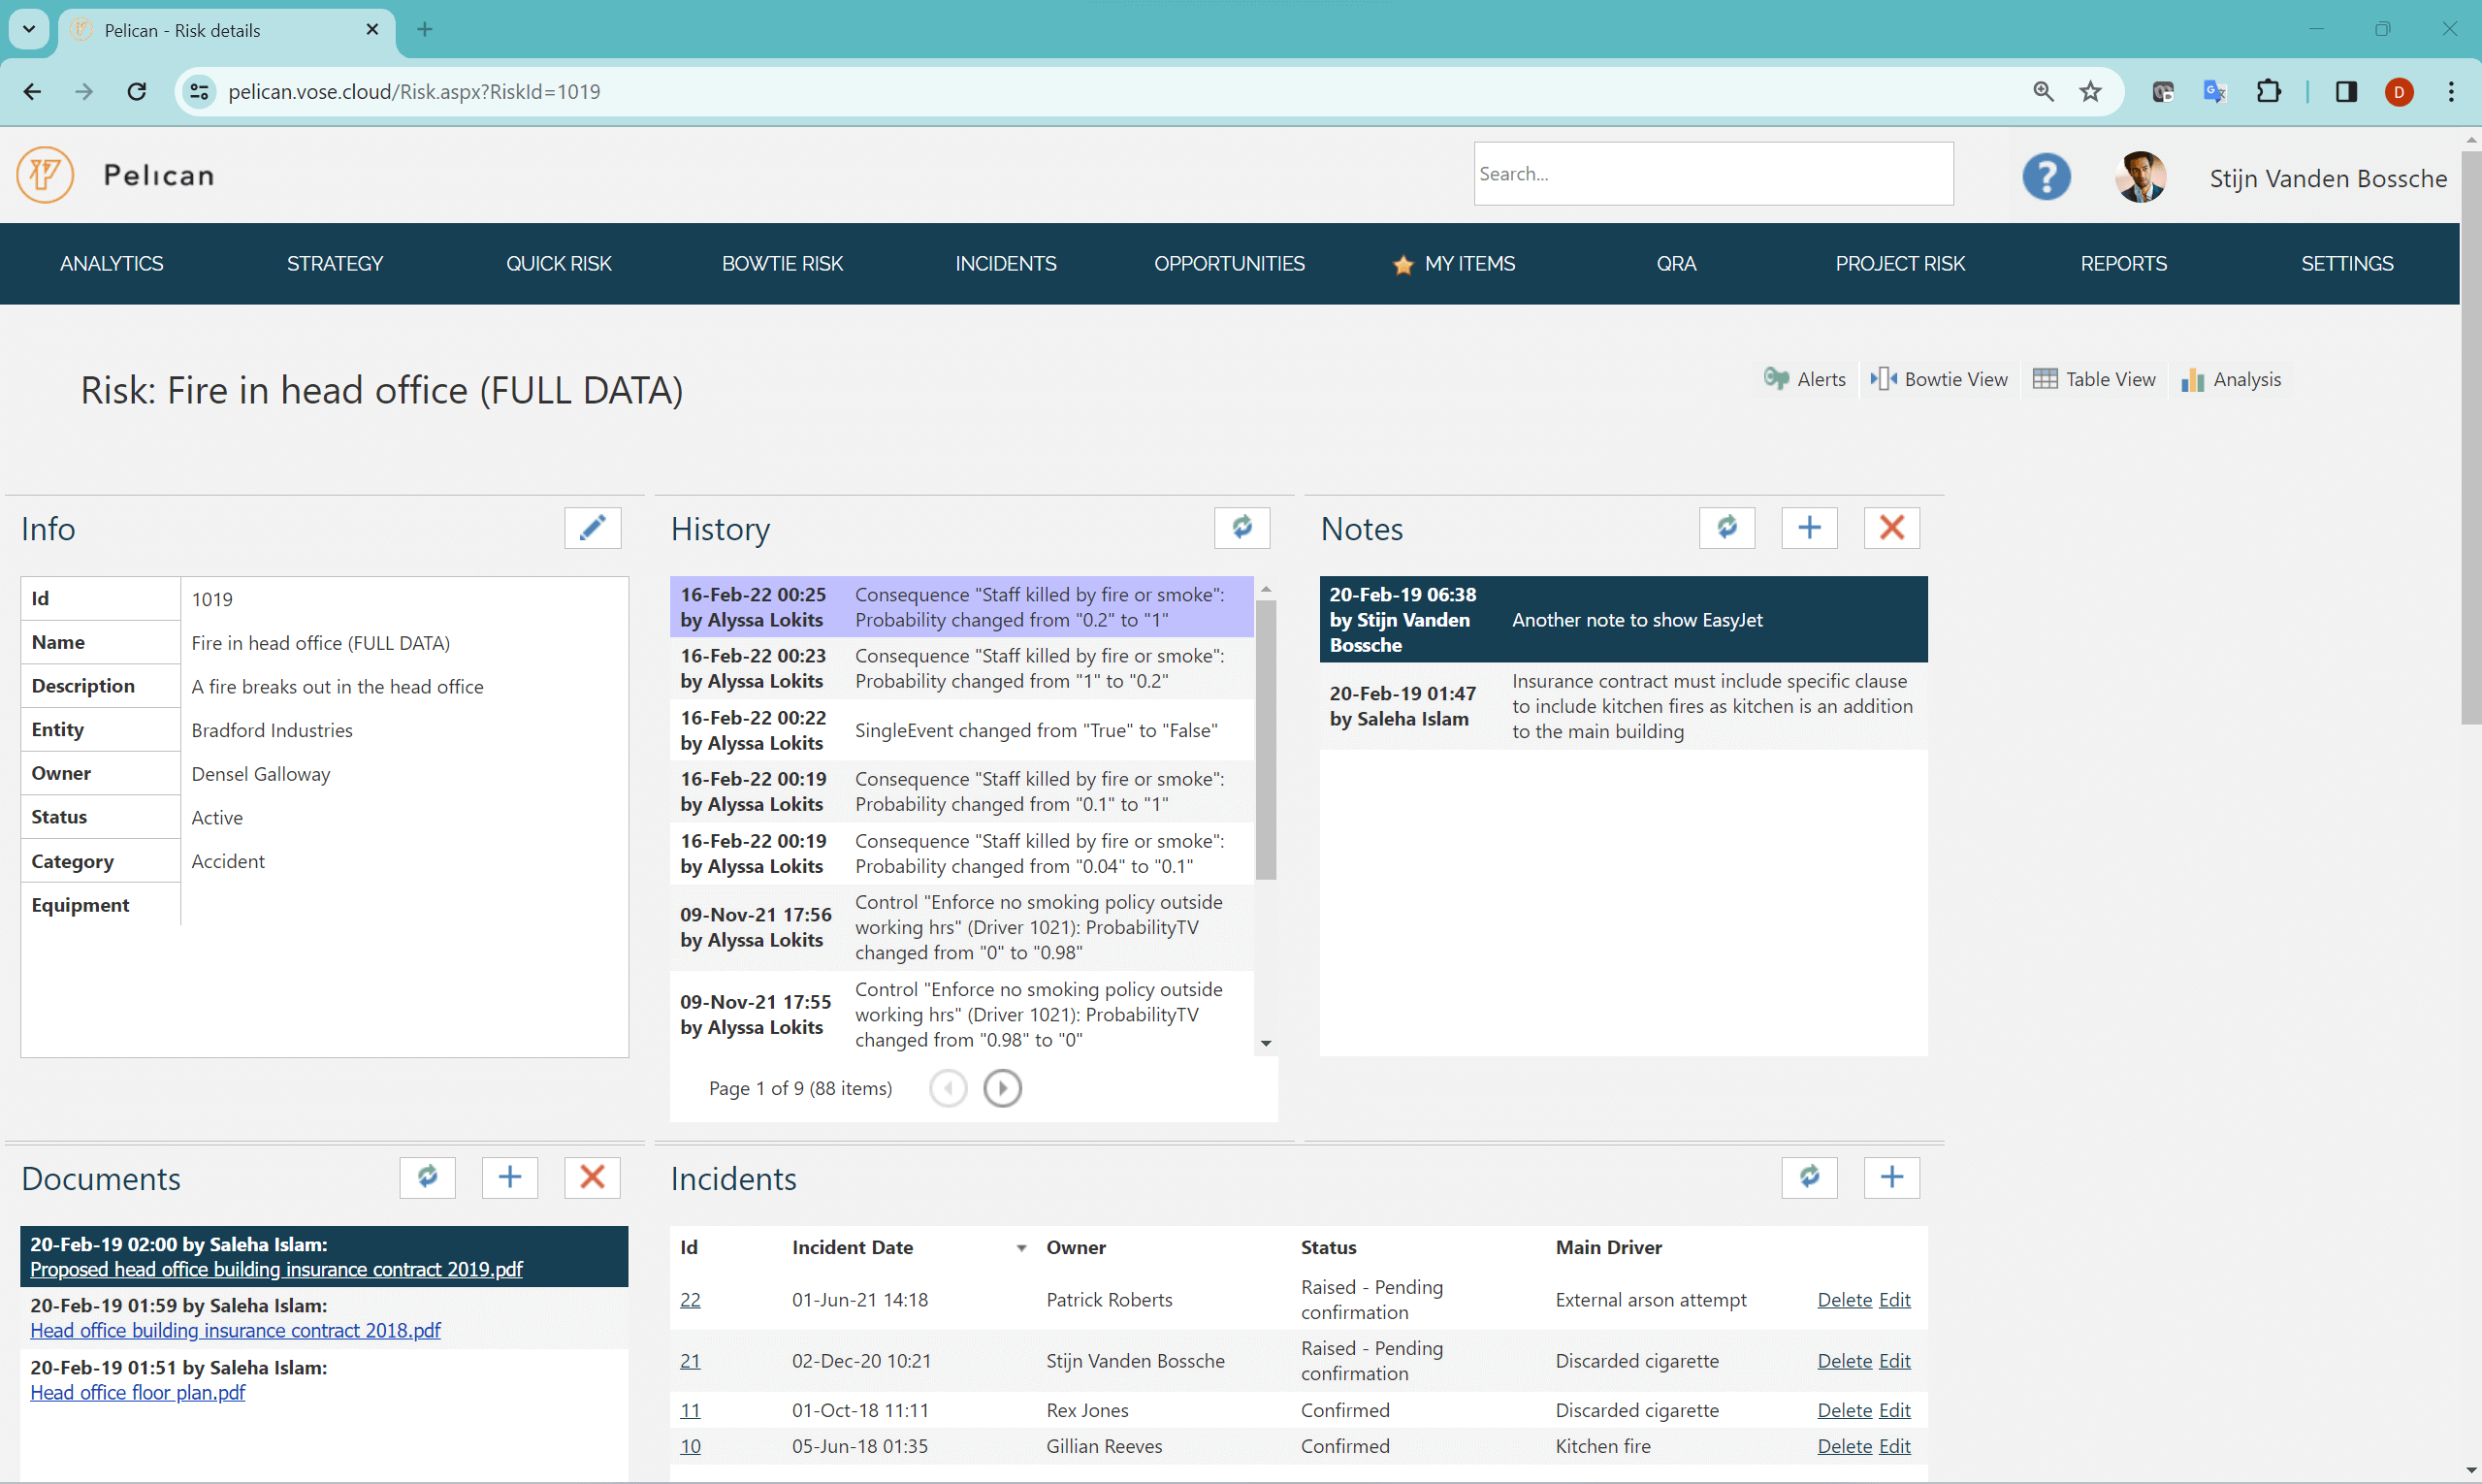The height and width of the screenshot is (1484, 2482).
Task: Add a new incident with the plus icon
Action: point(1891,1177)
